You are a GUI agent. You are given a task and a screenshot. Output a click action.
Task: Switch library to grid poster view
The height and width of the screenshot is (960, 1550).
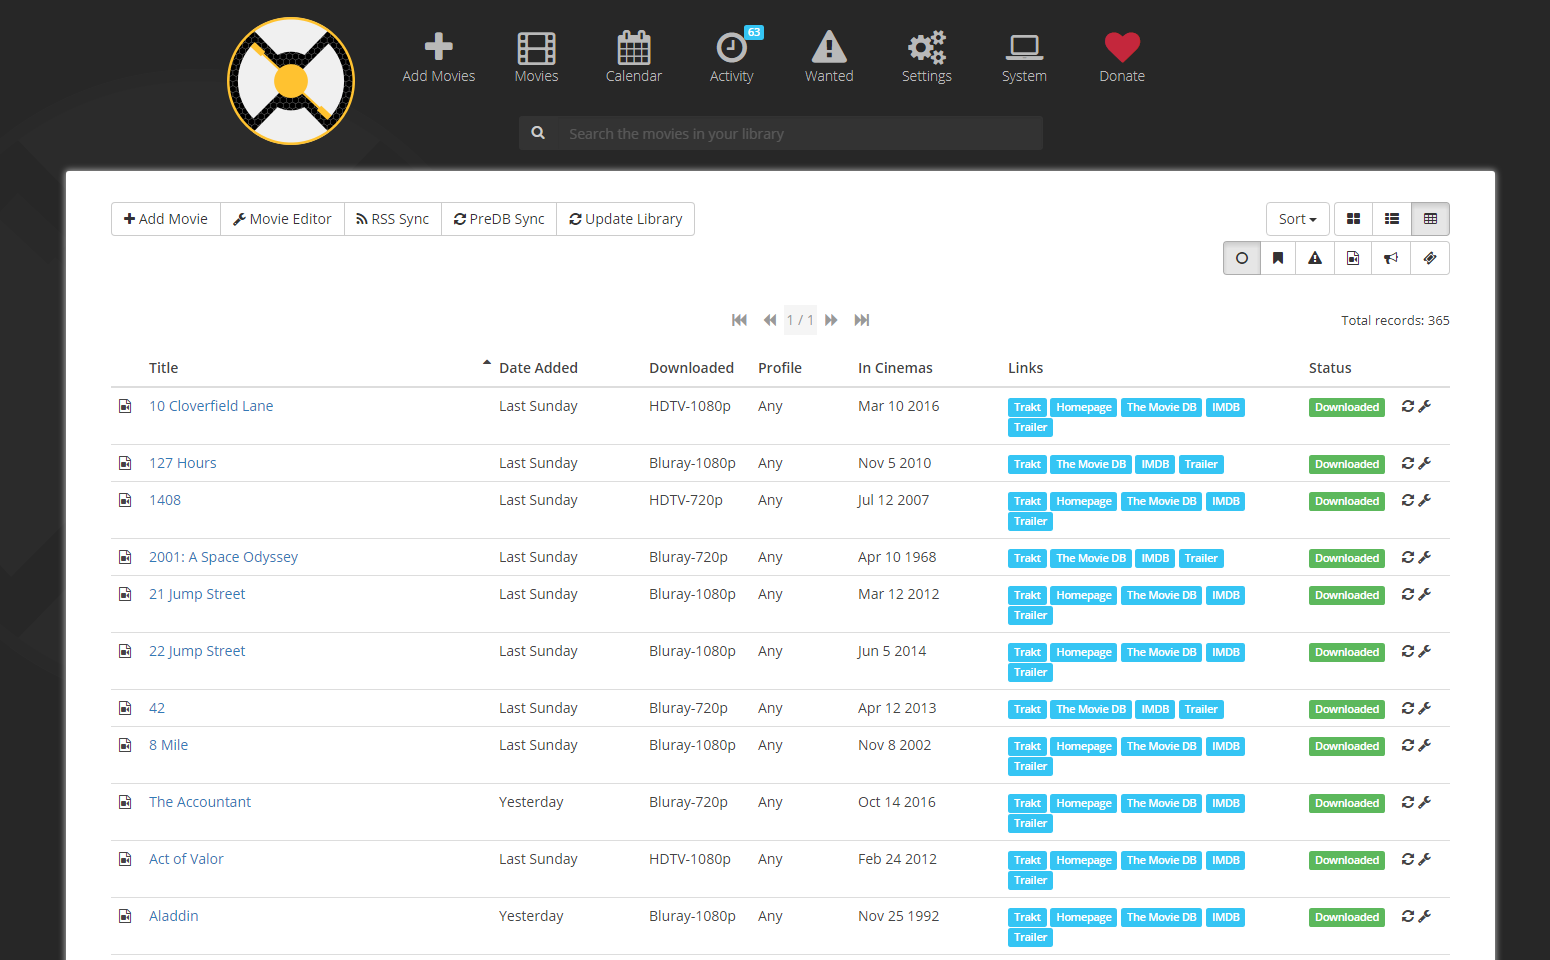click(1353, 219)
